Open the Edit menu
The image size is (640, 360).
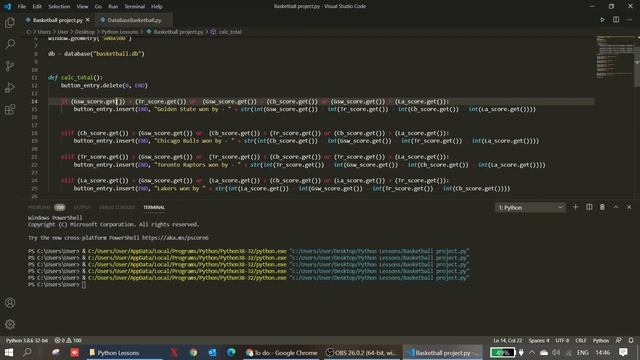pos(37,6)
